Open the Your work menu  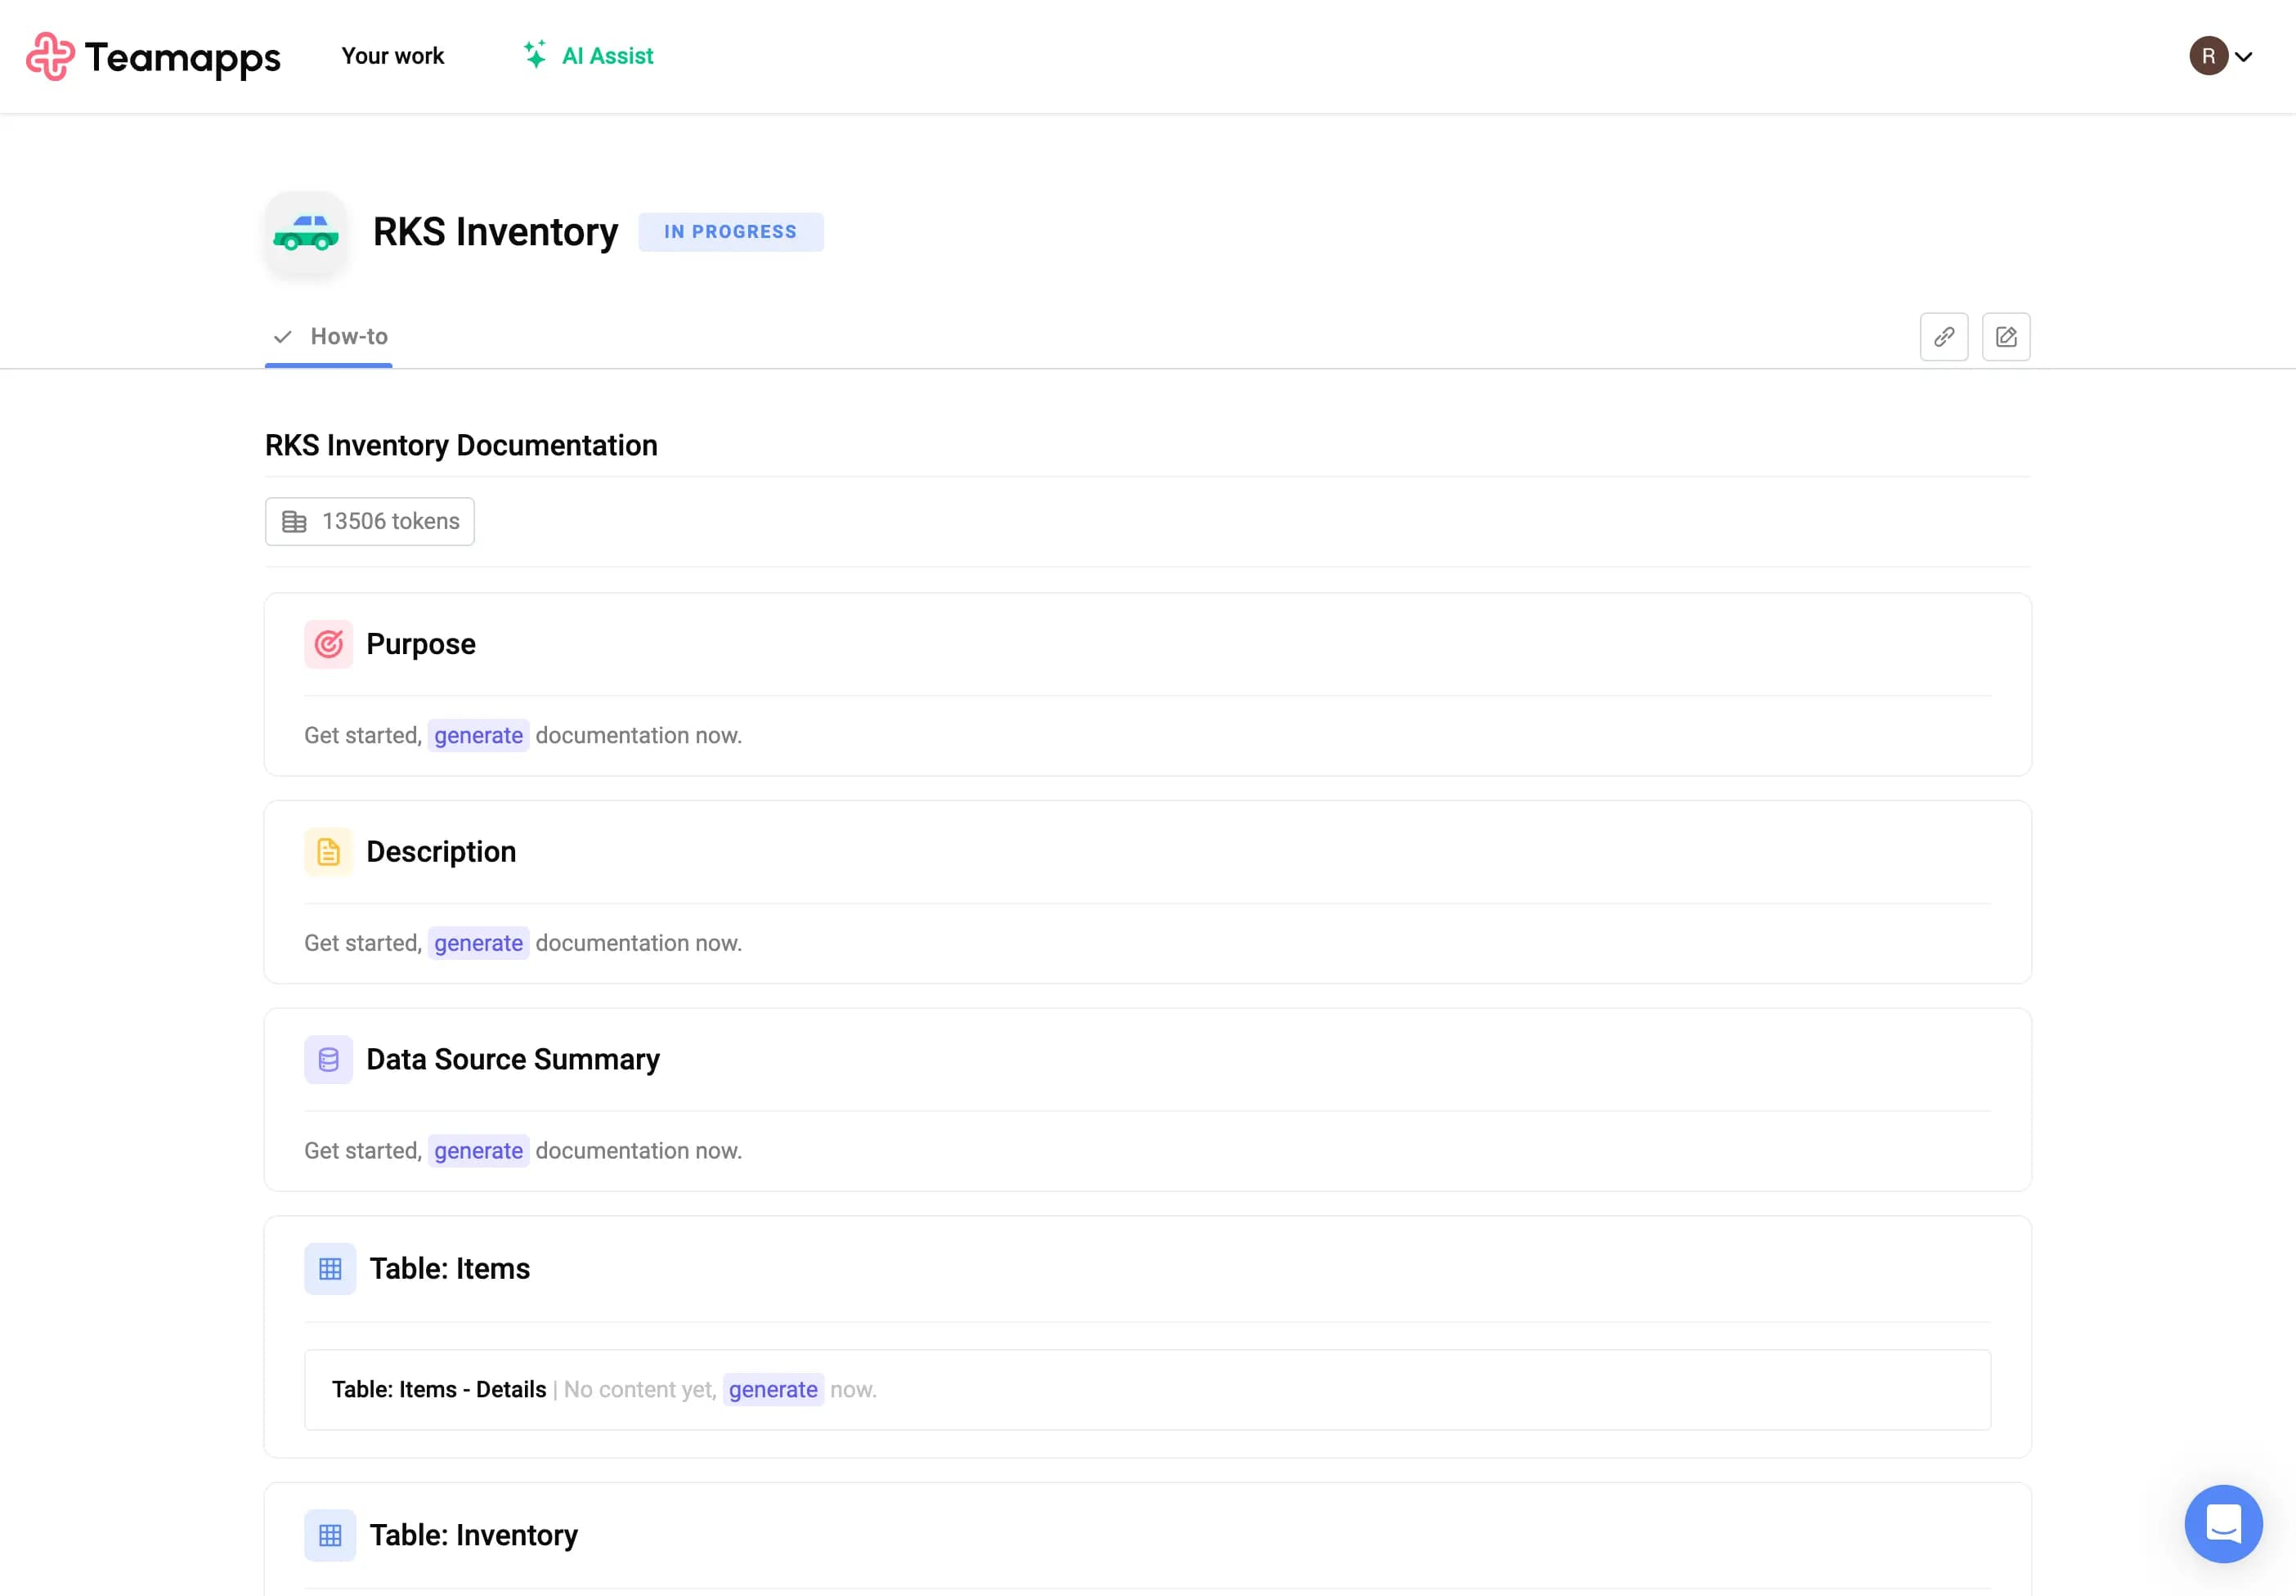coord(392,56)
